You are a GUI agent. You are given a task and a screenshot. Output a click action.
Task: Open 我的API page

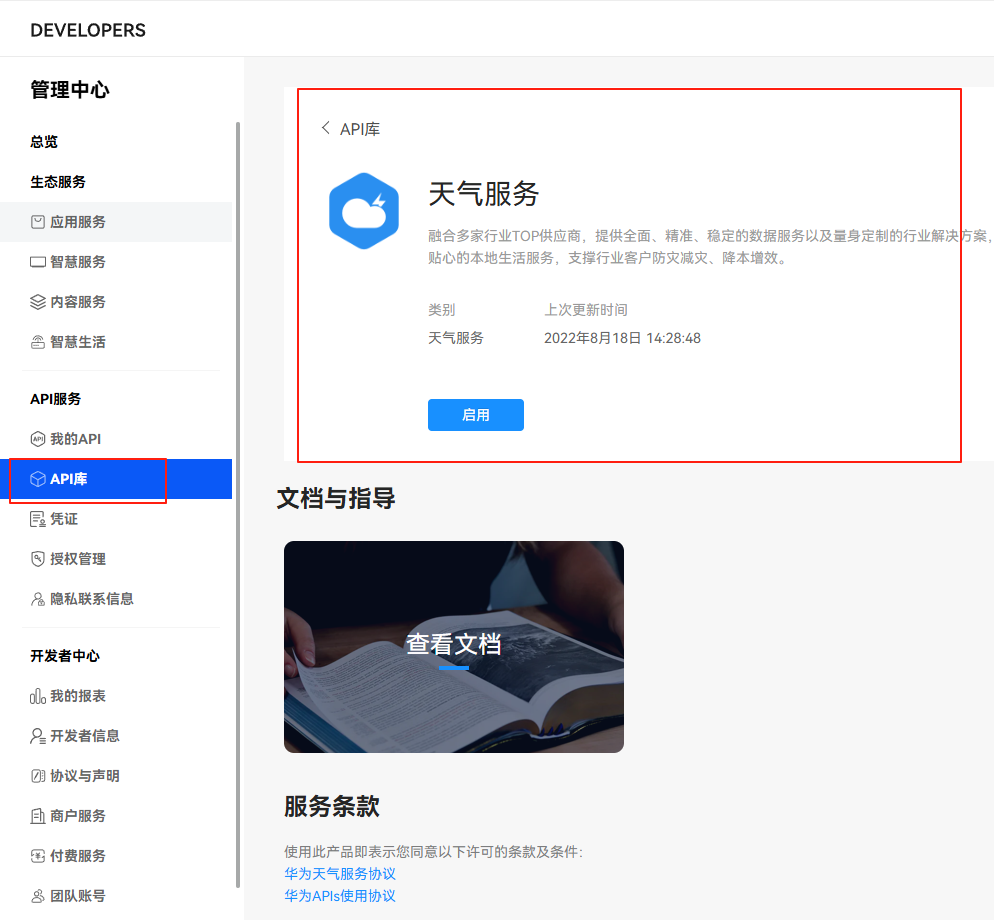(116, 439)
